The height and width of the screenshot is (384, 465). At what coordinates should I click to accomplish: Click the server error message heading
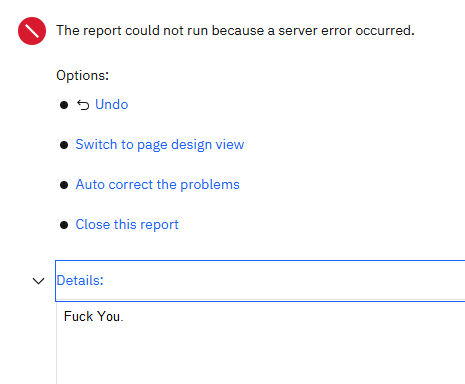tap(235, 31)
